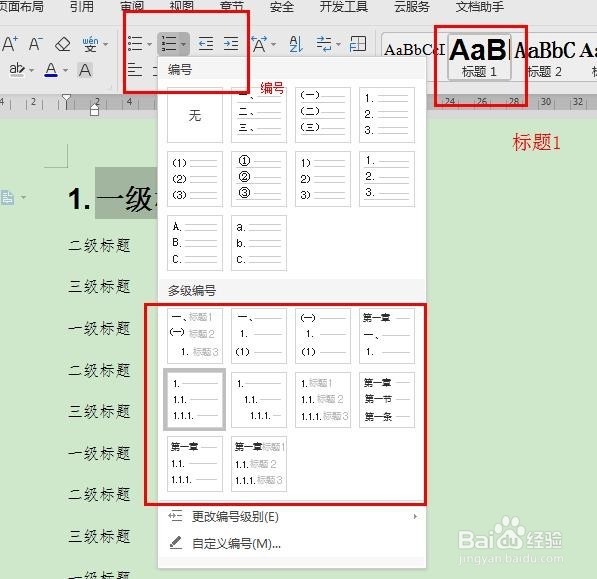The height and width of the screenshot is (579, 597).
Task: Click the phonetic guide wén icon
Action: 90,44
